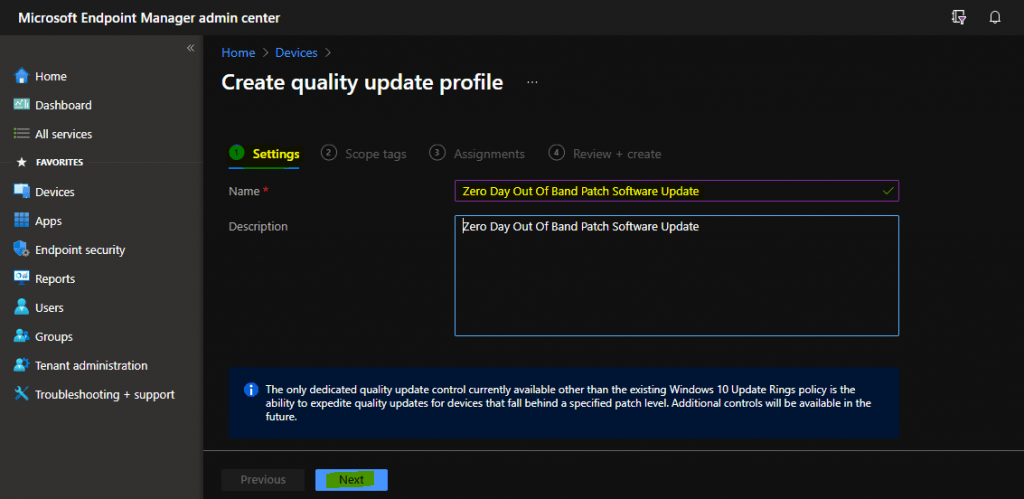The width and height of the screenshot is (1024, 499).
Task: Select the Settings step tab
Action: pos(264,154)
